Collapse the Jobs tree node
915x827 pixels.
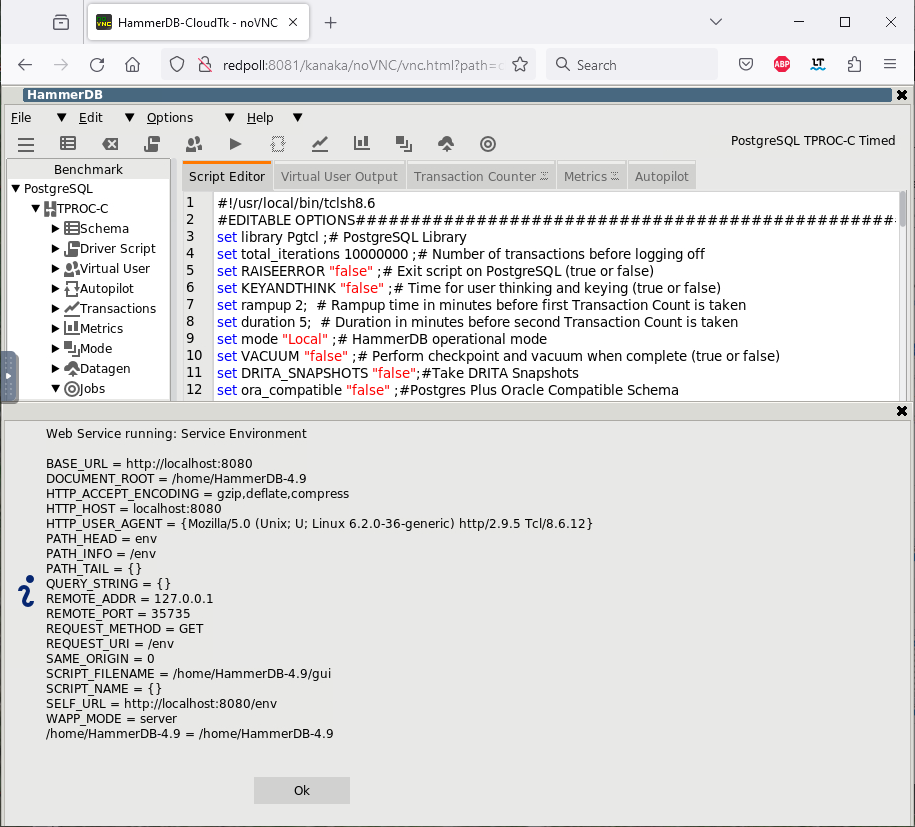[56, 389]
